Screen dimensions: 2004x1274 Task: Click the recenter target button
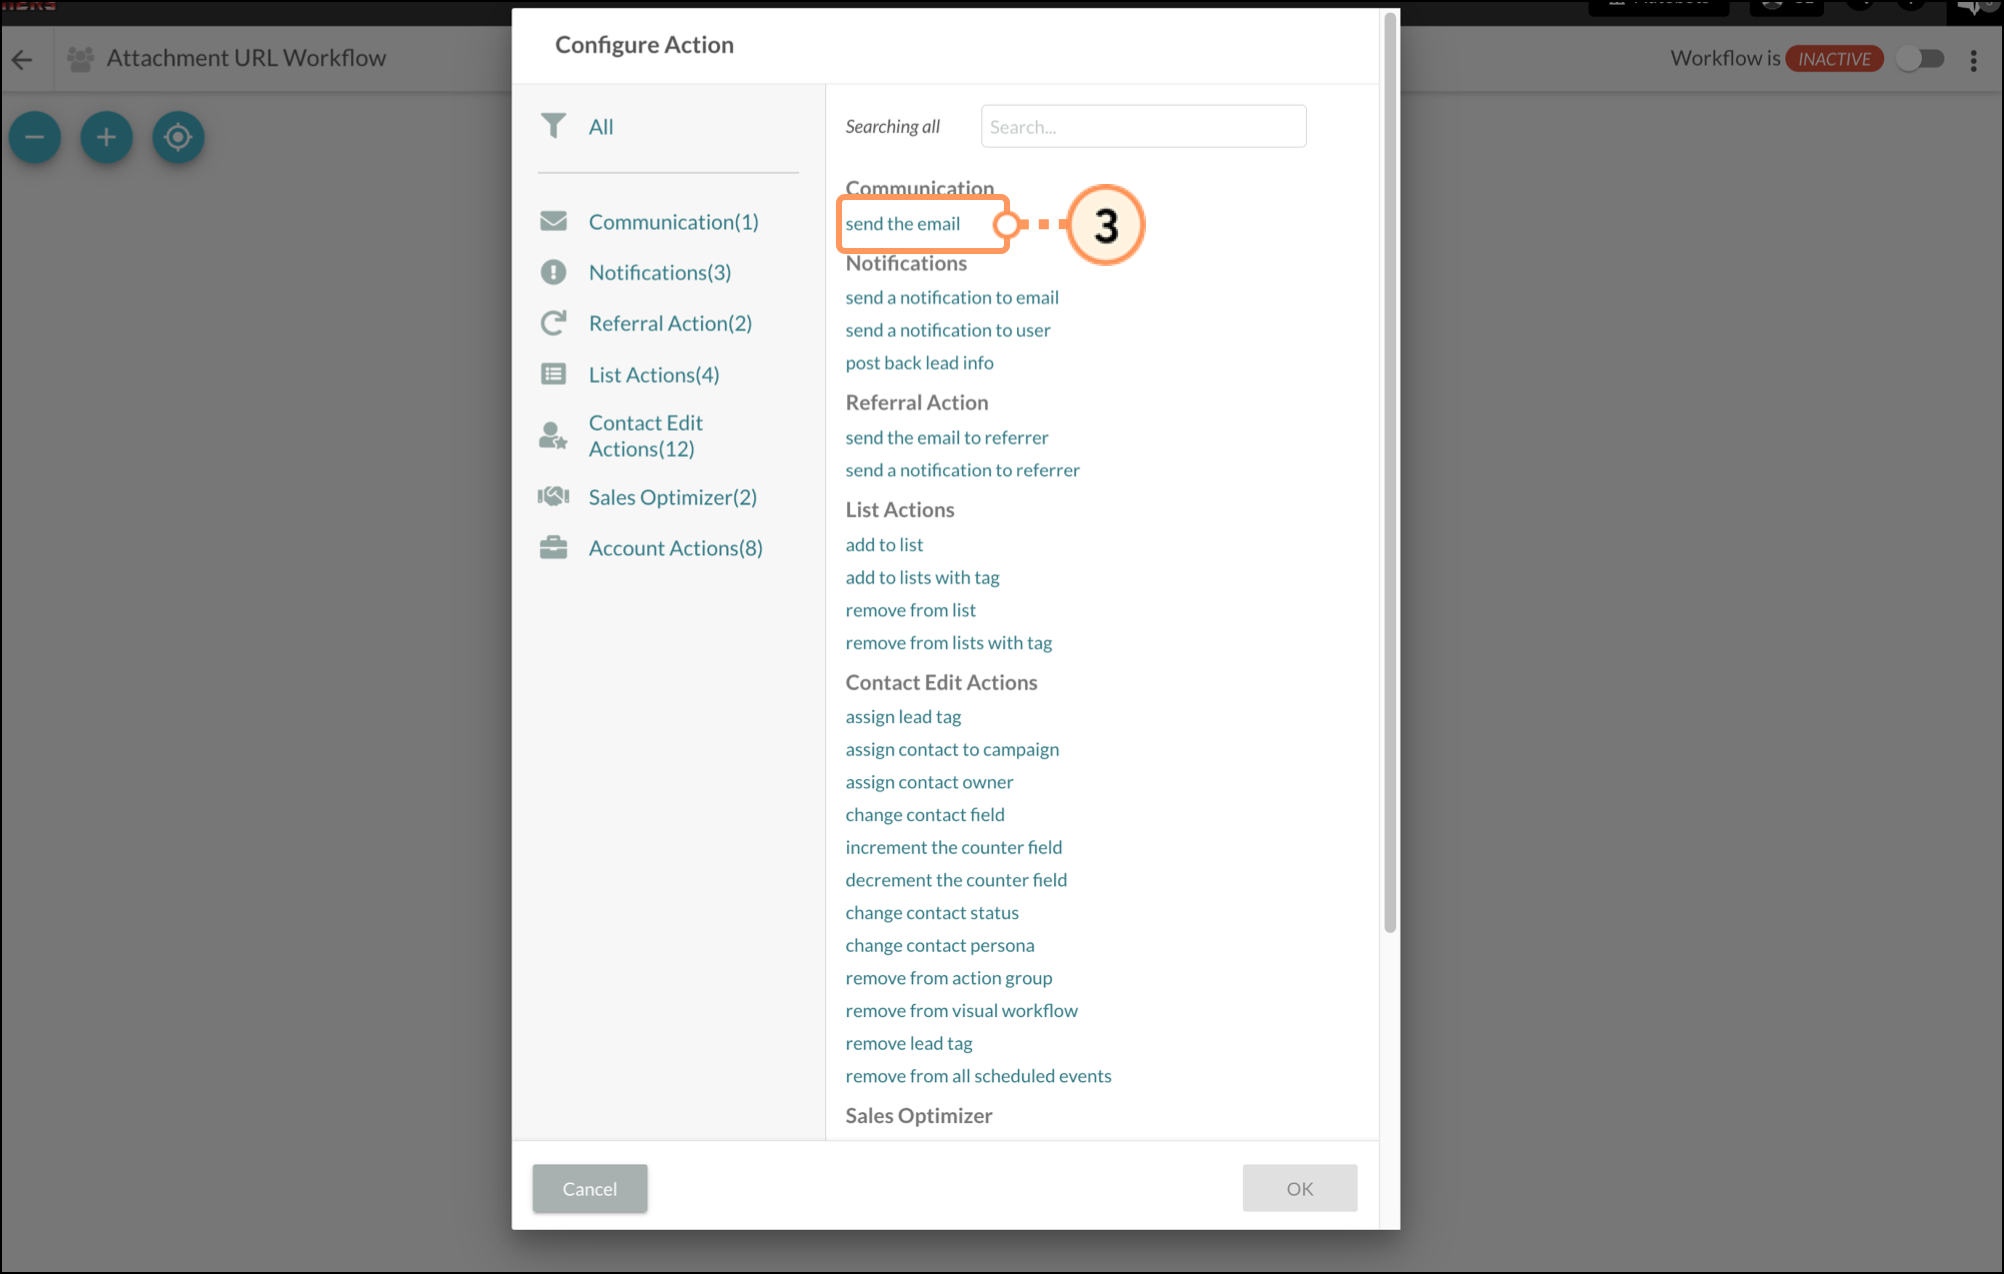[x=179, y=137]
